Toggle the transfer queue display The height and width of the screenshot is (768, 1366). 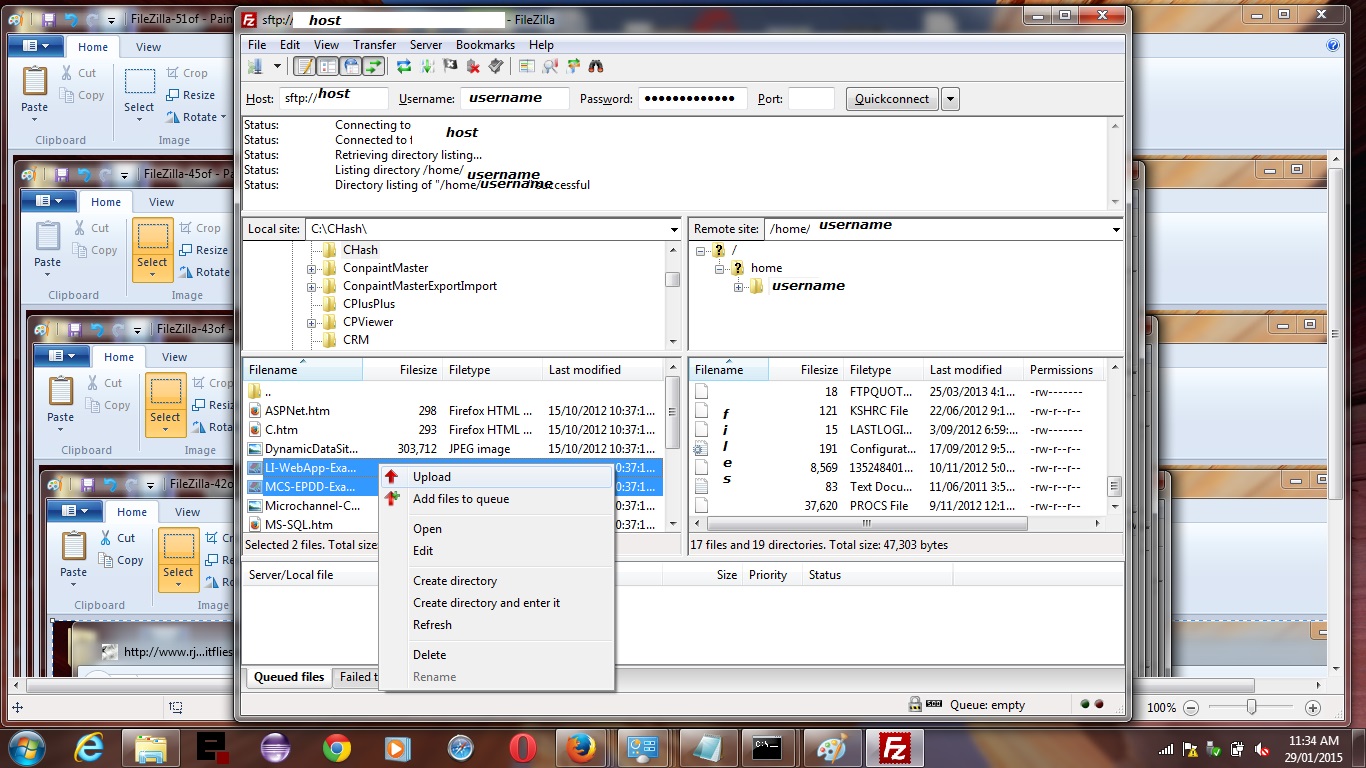373,66
